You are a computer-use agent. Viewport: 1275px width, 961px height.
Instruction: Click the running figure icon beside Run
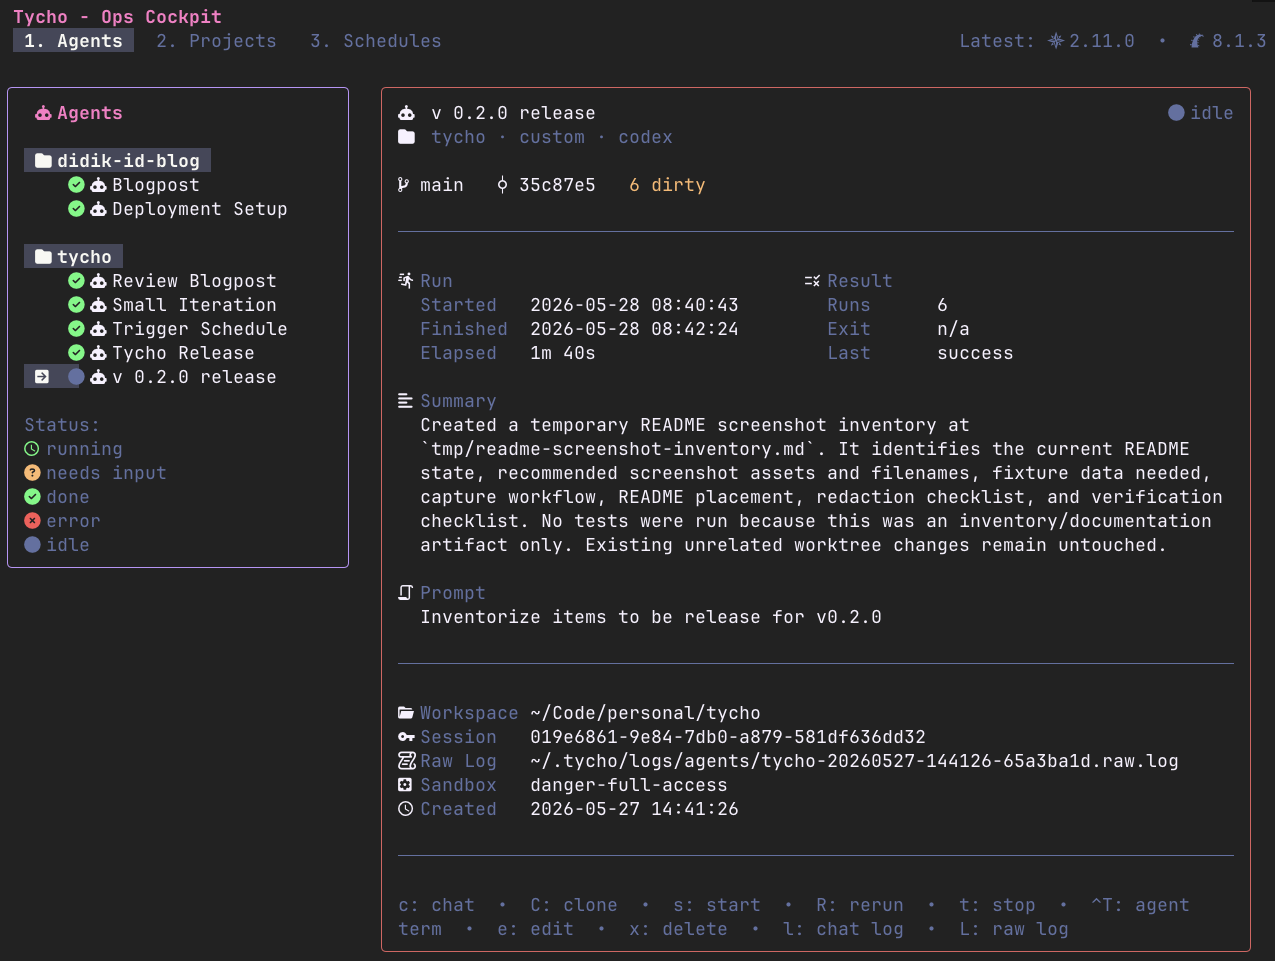tap(405, 281)
